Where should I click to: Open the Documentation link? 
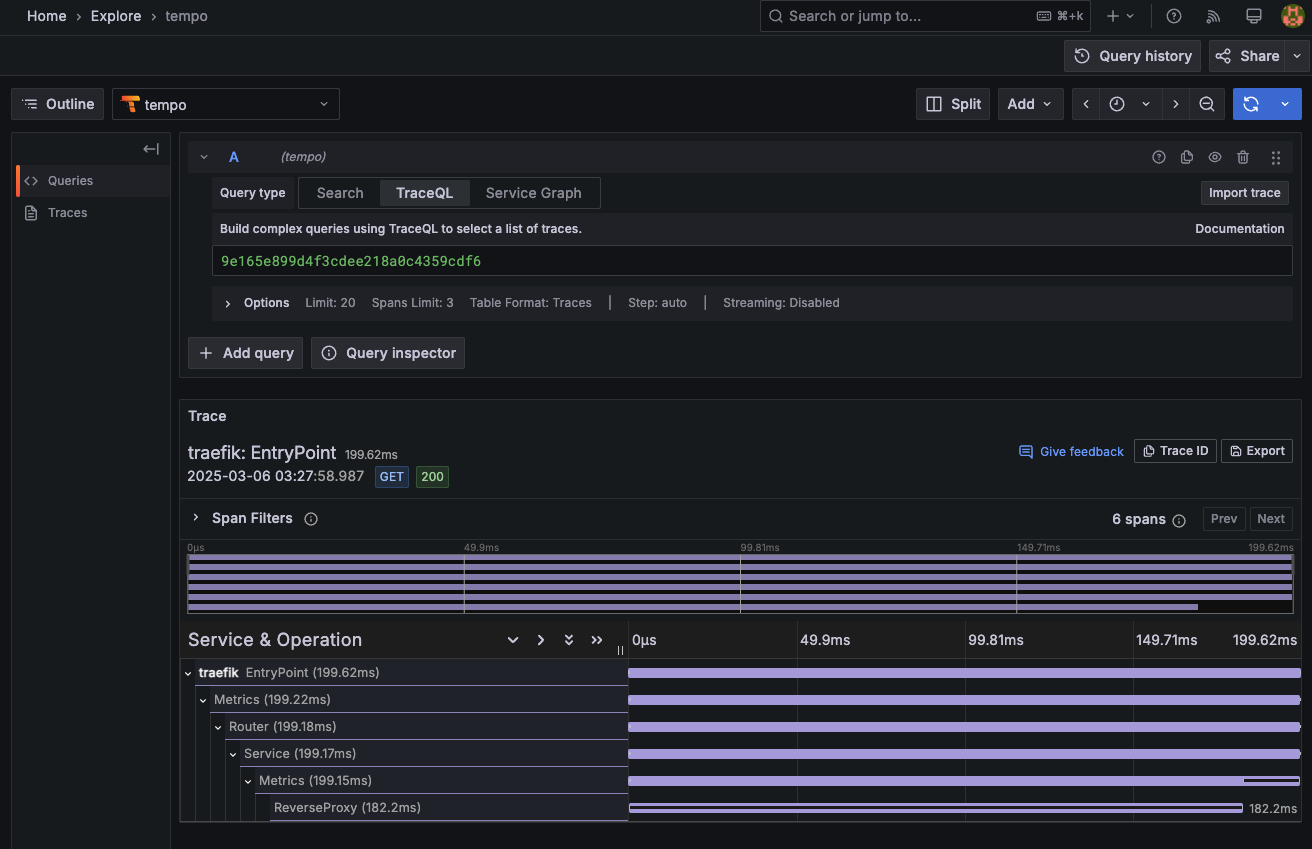[1240, 229]
